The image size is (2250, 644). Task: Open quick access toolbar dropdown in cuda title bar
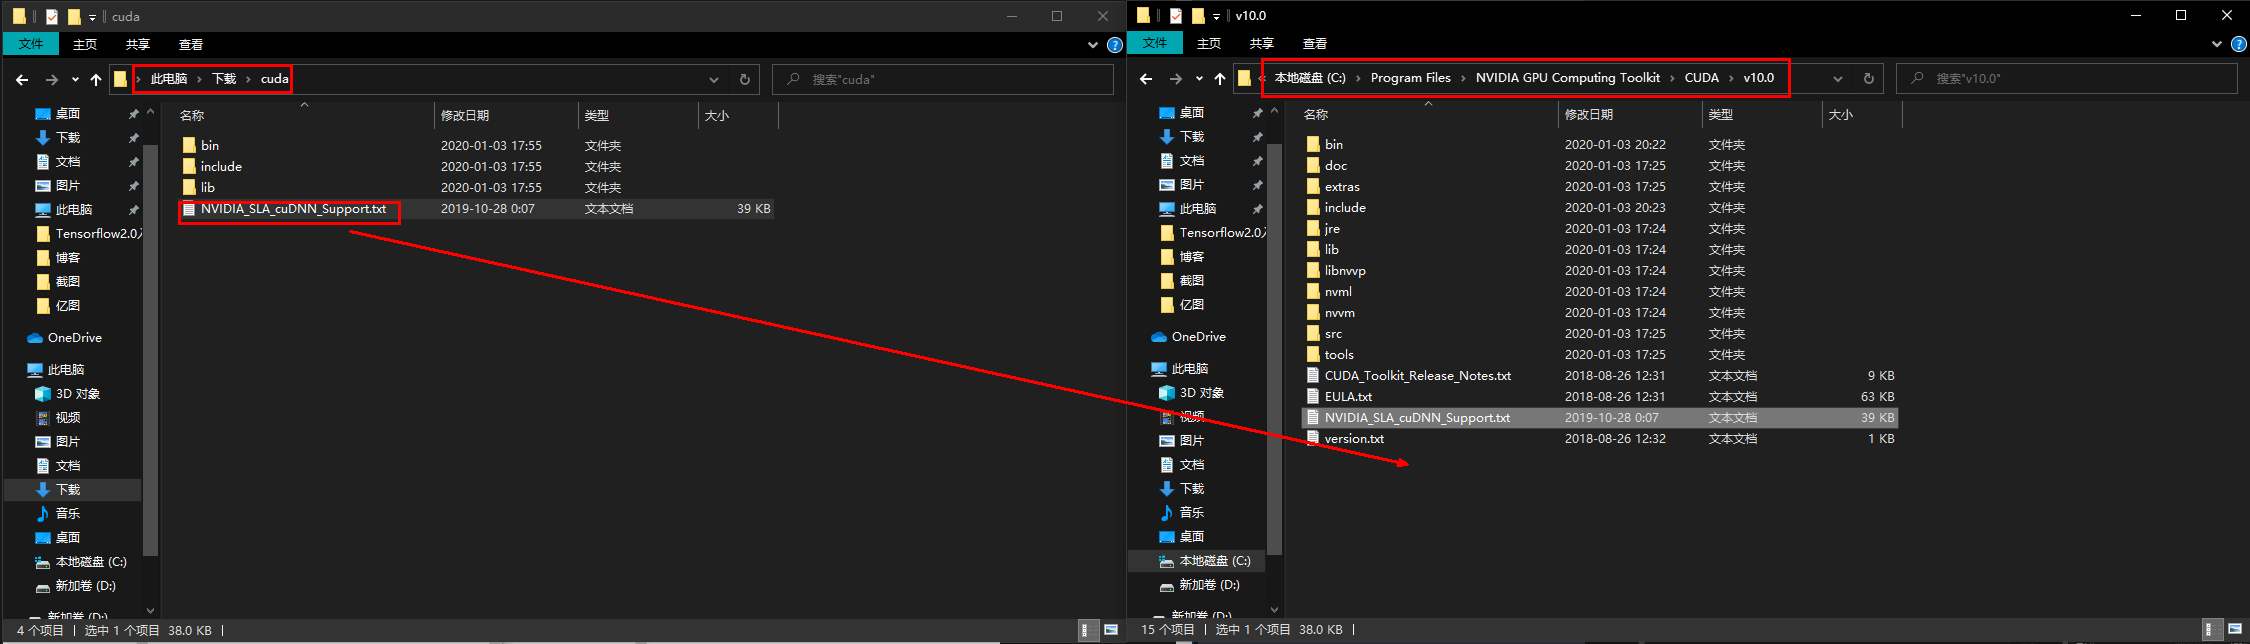click(x=92, y=17)
